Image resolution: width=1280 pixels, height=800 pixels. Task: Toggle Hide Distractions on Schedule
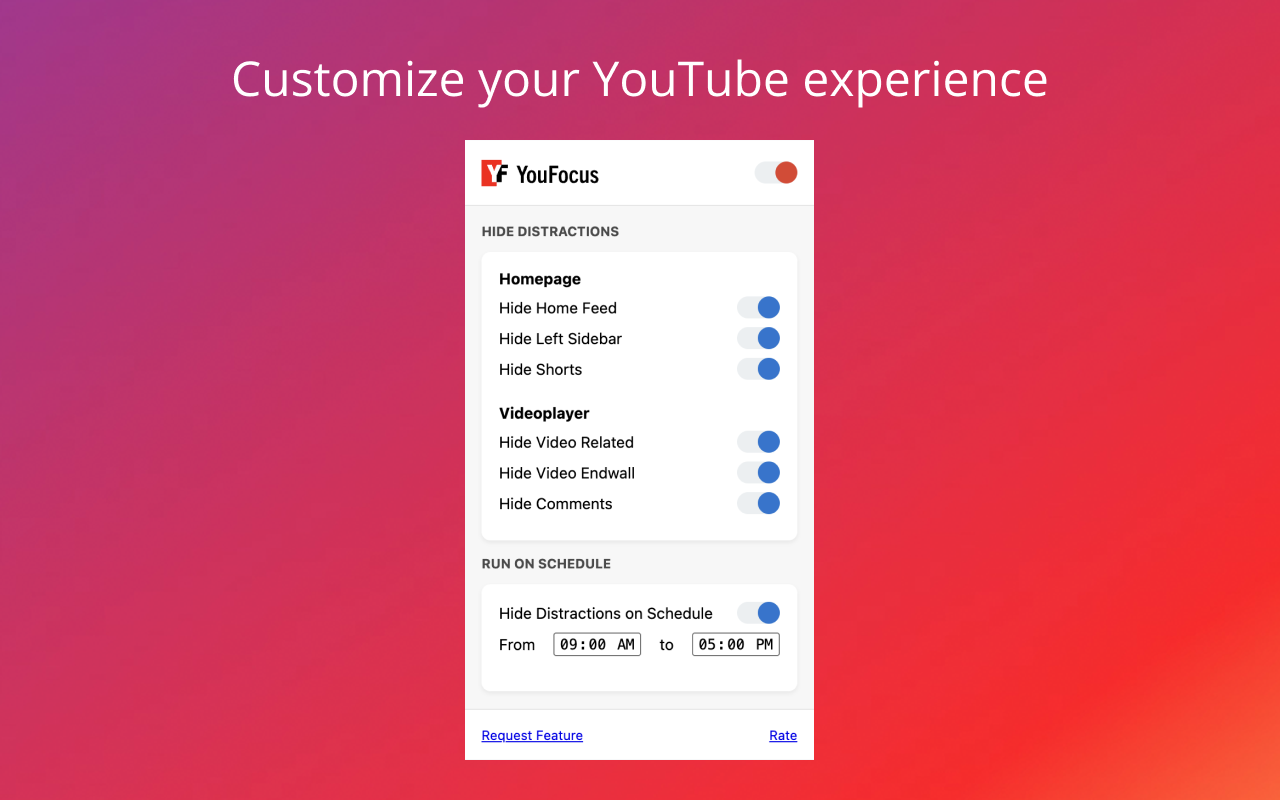(x=758, y=613)
